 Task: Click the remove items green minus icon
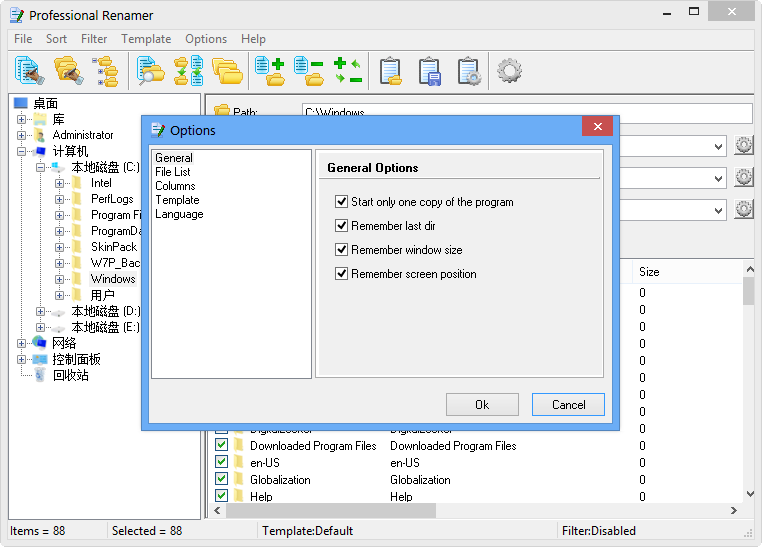point(309,71)
